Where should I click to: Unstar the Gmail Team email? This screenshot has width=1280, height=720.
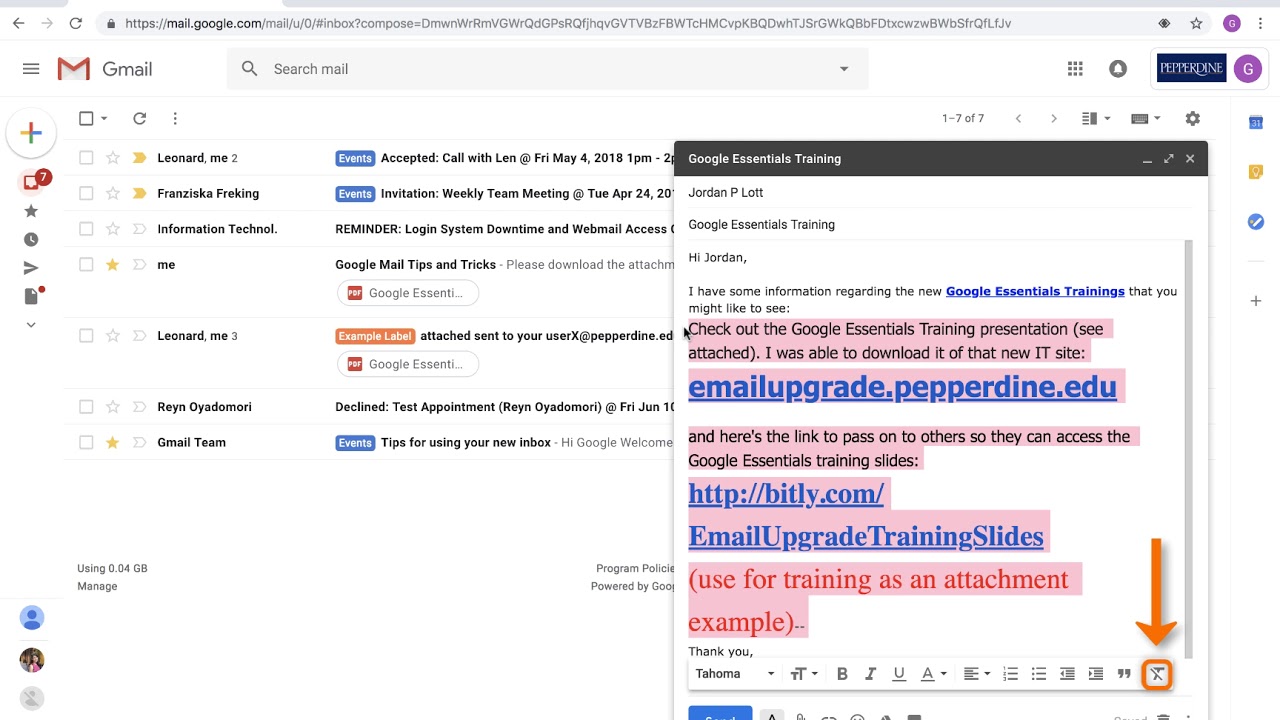click(x=113, y=442)
